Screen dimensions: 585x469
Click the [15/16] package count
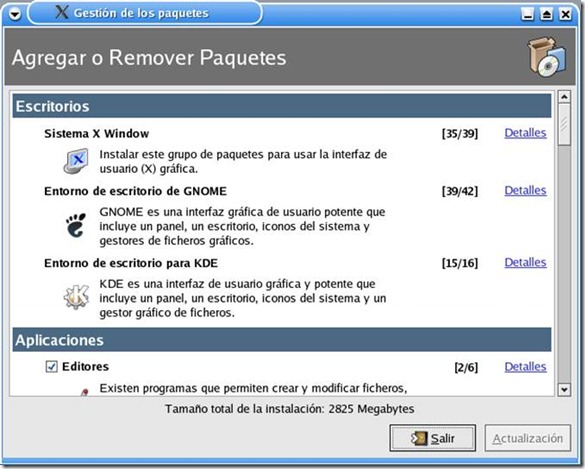[460, 263]
